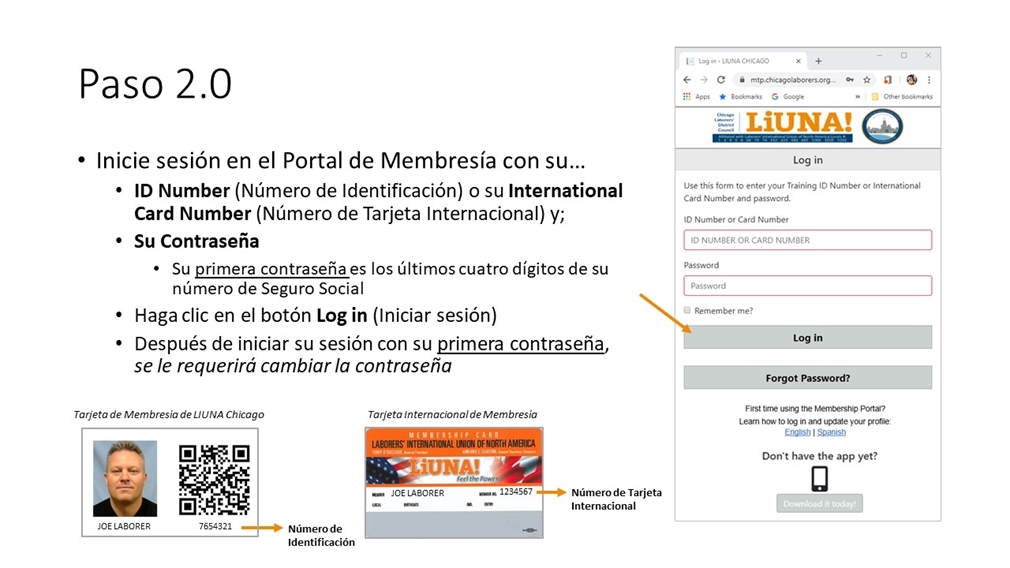The image size is (1010, 568).
Task: Reload the page with the refresh icon
Action: click(x=721, y=80)
